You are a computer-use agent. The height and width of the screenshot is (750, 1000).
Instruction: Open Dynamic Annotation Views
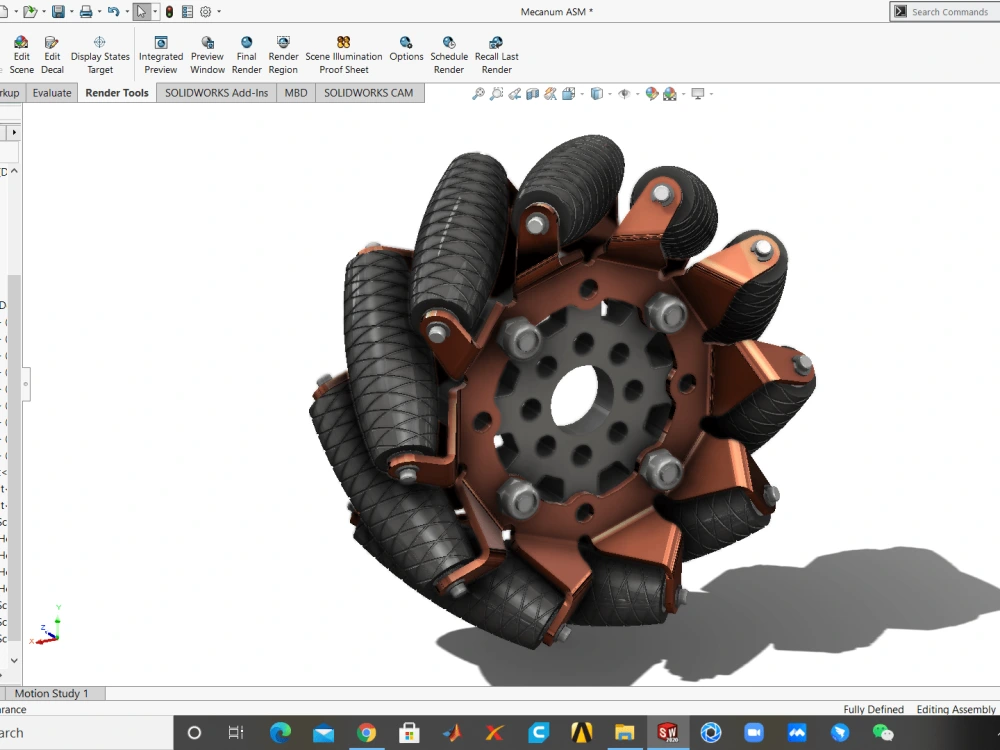[x=550, y=94]
